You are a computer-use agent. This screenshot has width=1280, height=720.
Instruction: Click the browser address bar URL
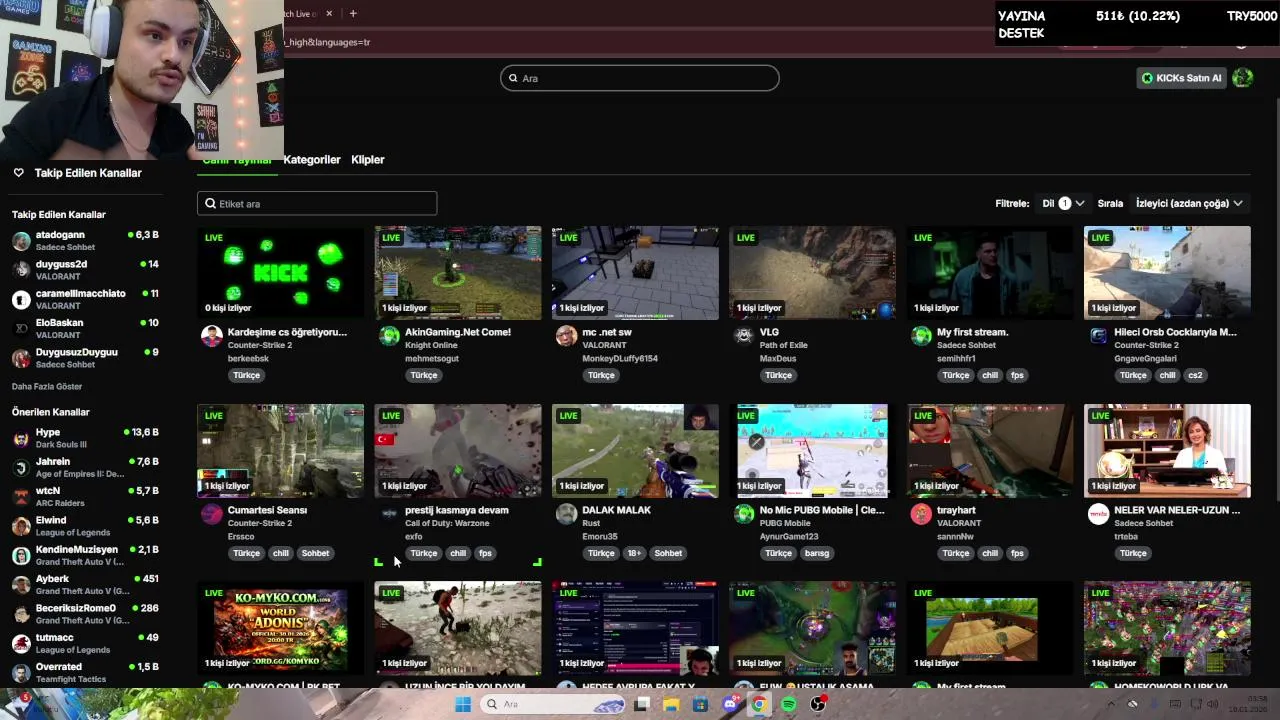pos(327,43)
